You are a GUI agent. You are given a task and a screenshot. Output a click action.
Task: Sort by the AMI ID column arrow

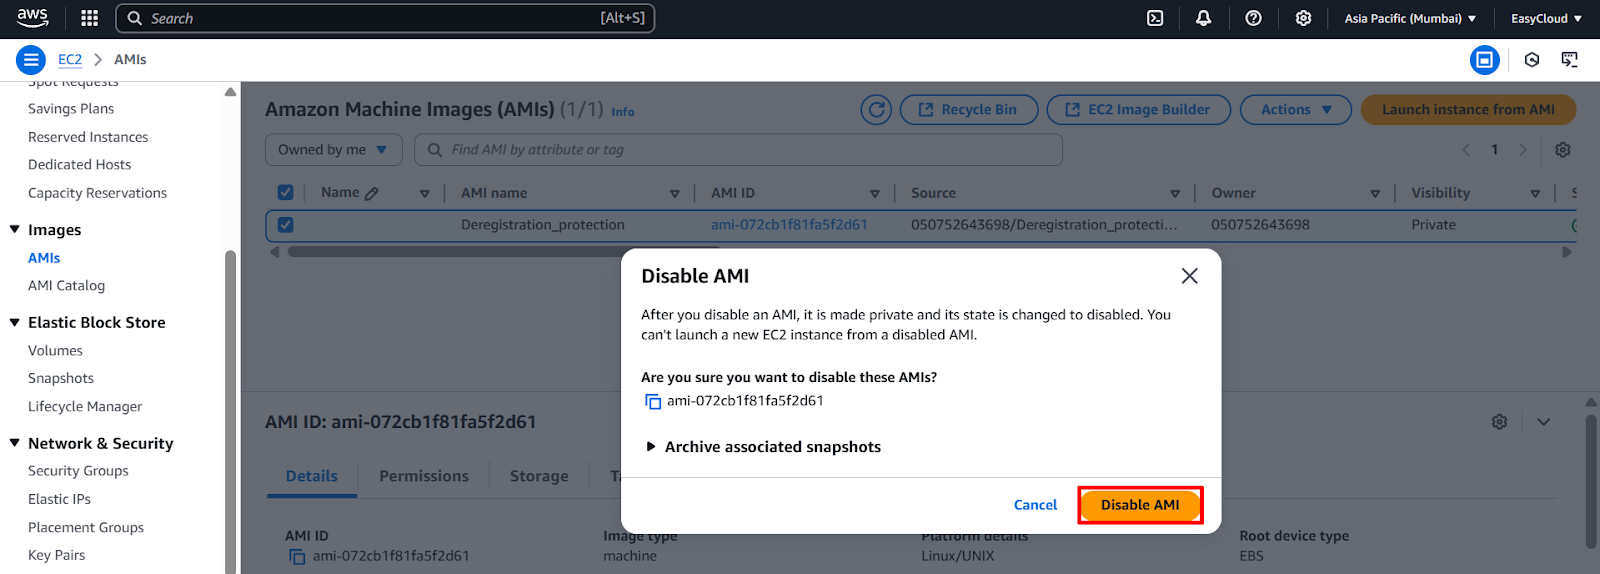coord(875,194)
